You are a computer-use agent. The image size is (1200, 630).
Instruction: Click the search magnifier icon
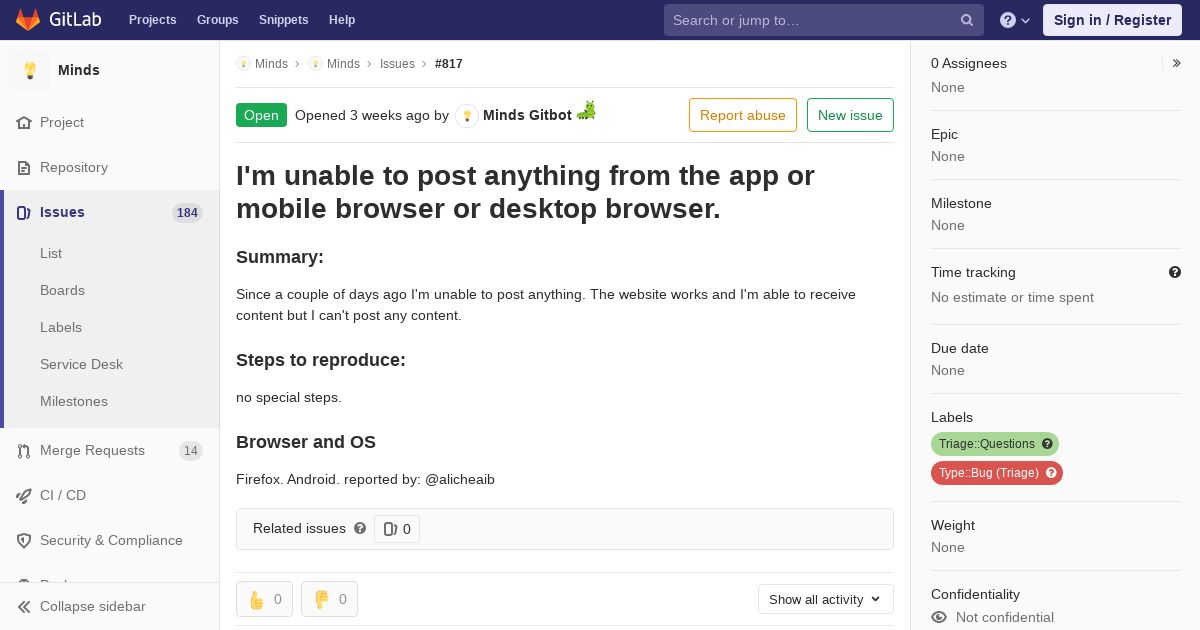967,20
